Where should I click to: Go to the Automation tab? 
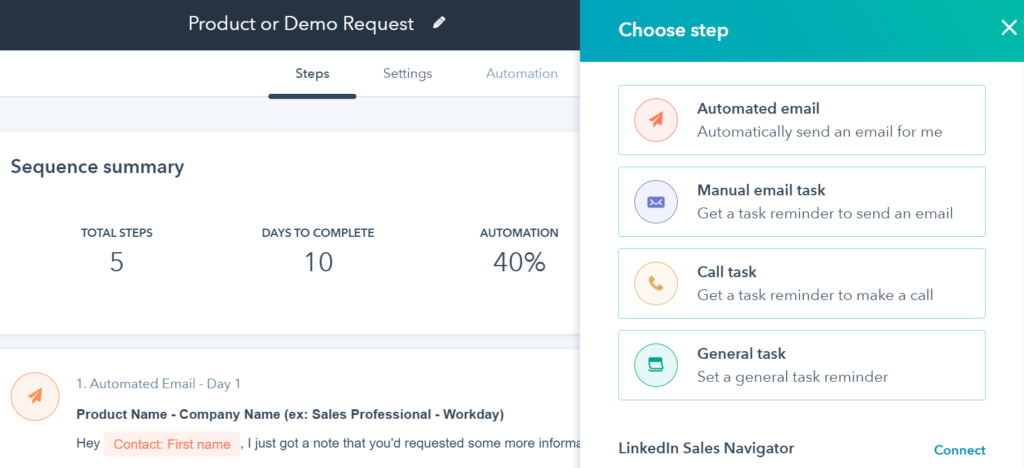[521, 74]
